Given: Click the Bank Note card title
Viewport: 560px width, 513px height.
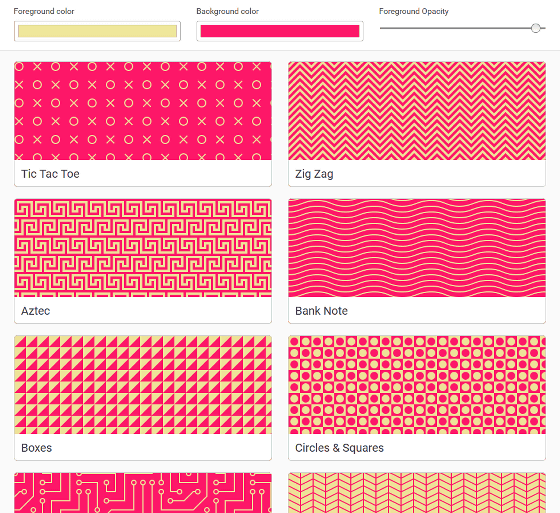Looking at the screenshot, I should click(321, 311).
